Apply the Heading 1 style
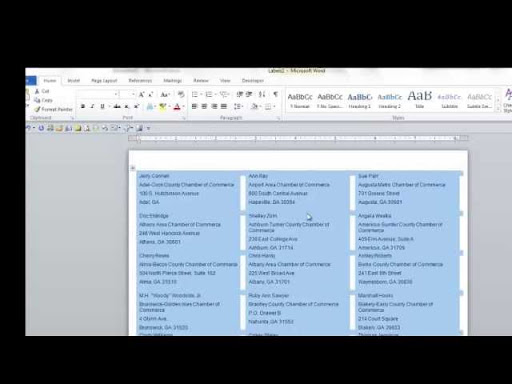Image resolution: width=512 pixels, height=384 pixels. click(360, 101)
